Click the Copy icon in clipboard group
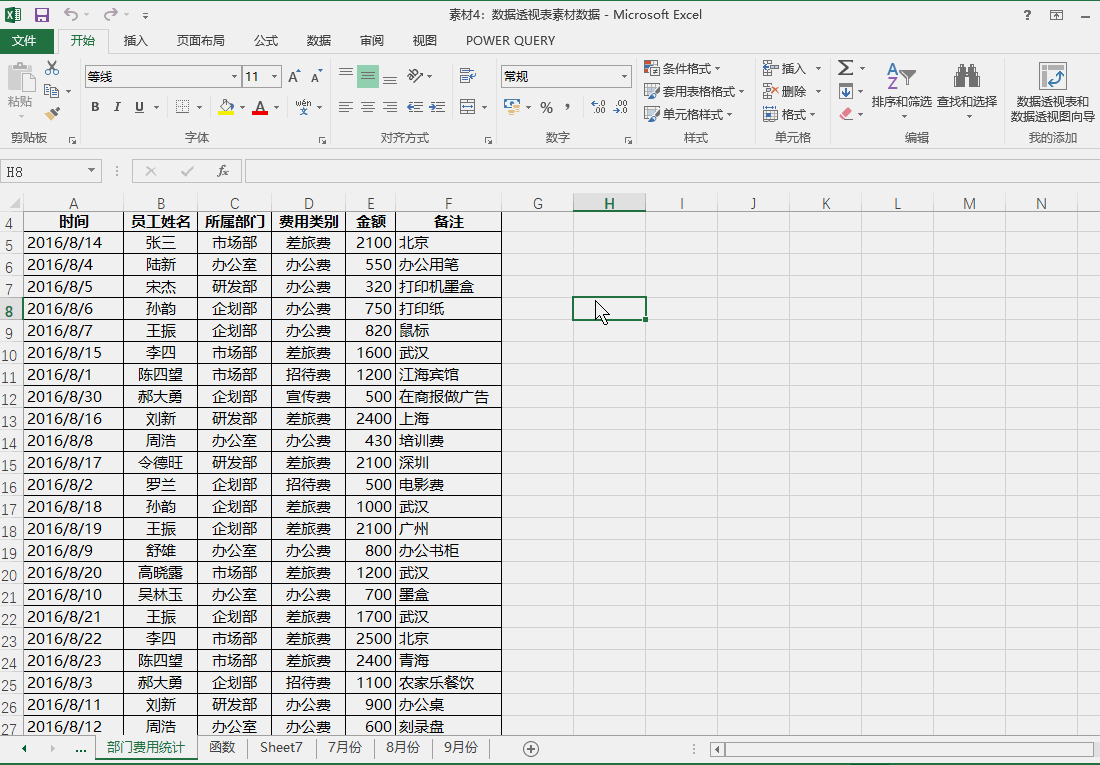The height and width of the screenshot is (765, 1100). coord(51,91)
